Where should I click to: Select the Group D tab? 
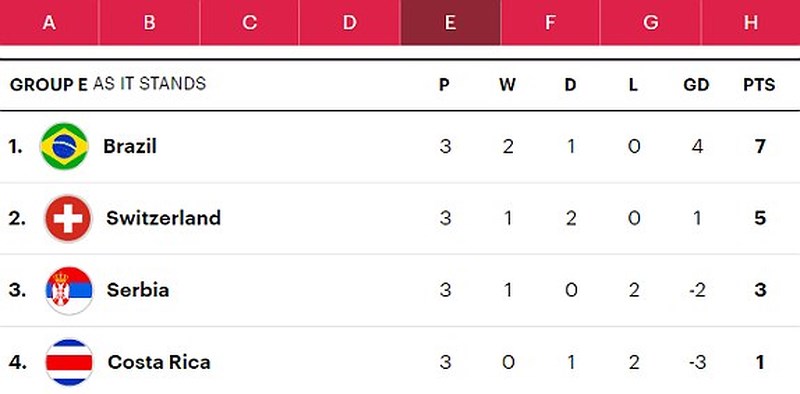349,22
